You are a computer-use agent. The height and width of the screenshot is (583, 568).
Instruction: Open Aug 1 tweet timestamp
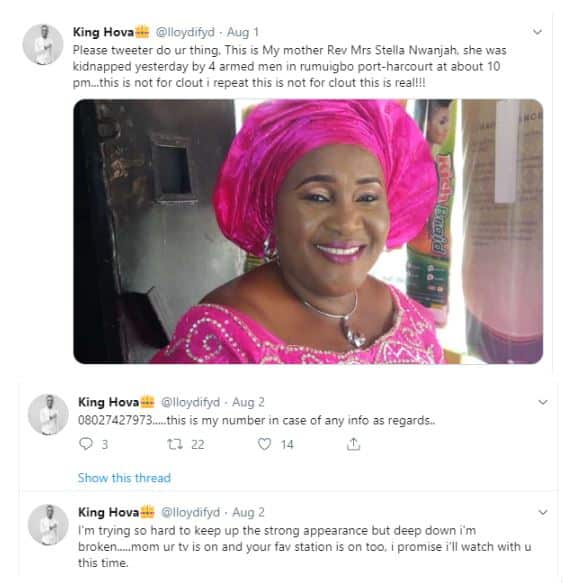[x=242, y=32]
